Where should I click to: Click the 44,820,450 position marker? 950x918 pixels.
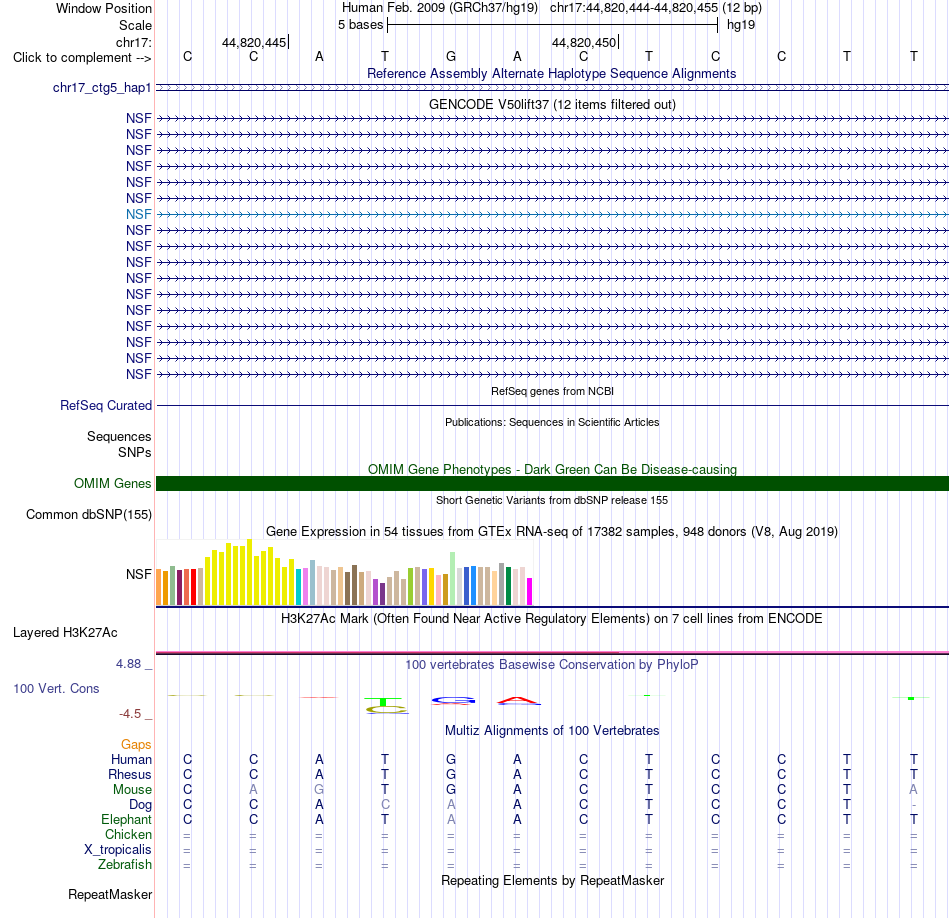[584, 42]
